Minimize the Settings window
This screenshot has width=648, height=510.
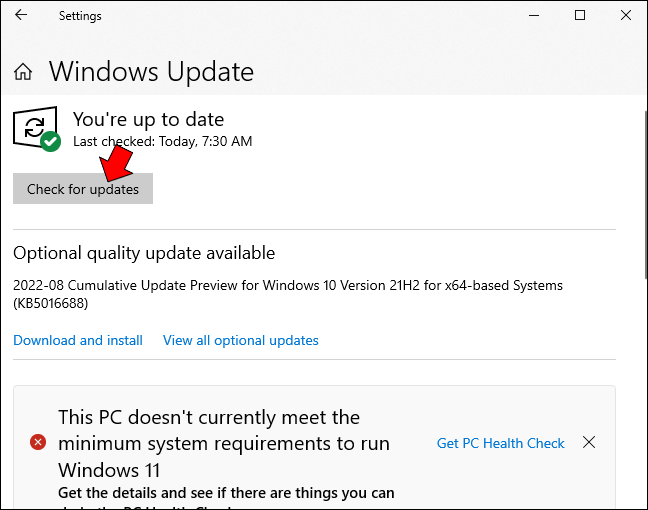point(534,16)
